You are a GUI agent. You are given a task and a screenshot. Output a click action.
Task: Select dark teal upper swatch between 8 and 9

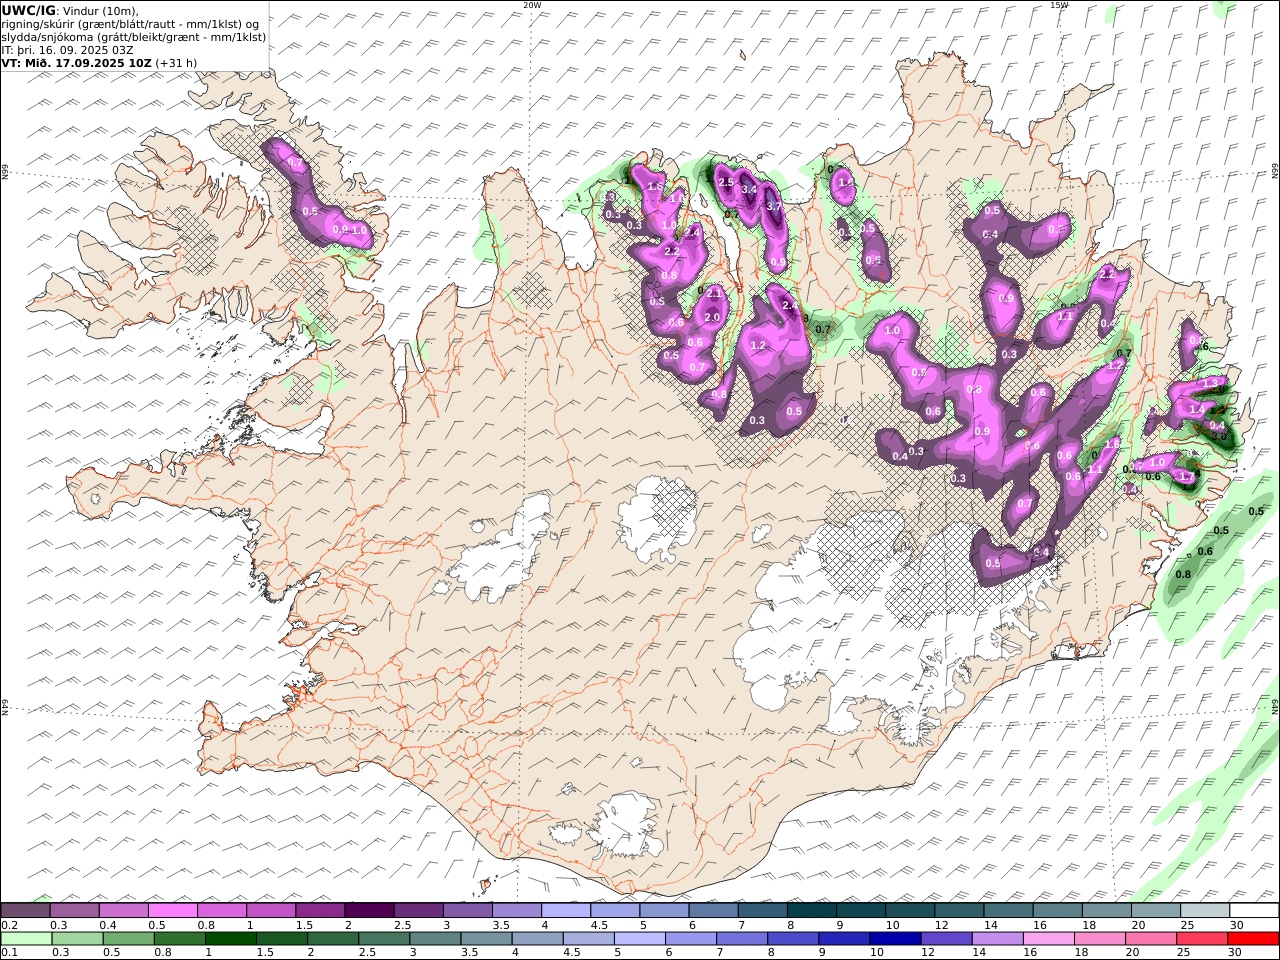click(812, 910)
